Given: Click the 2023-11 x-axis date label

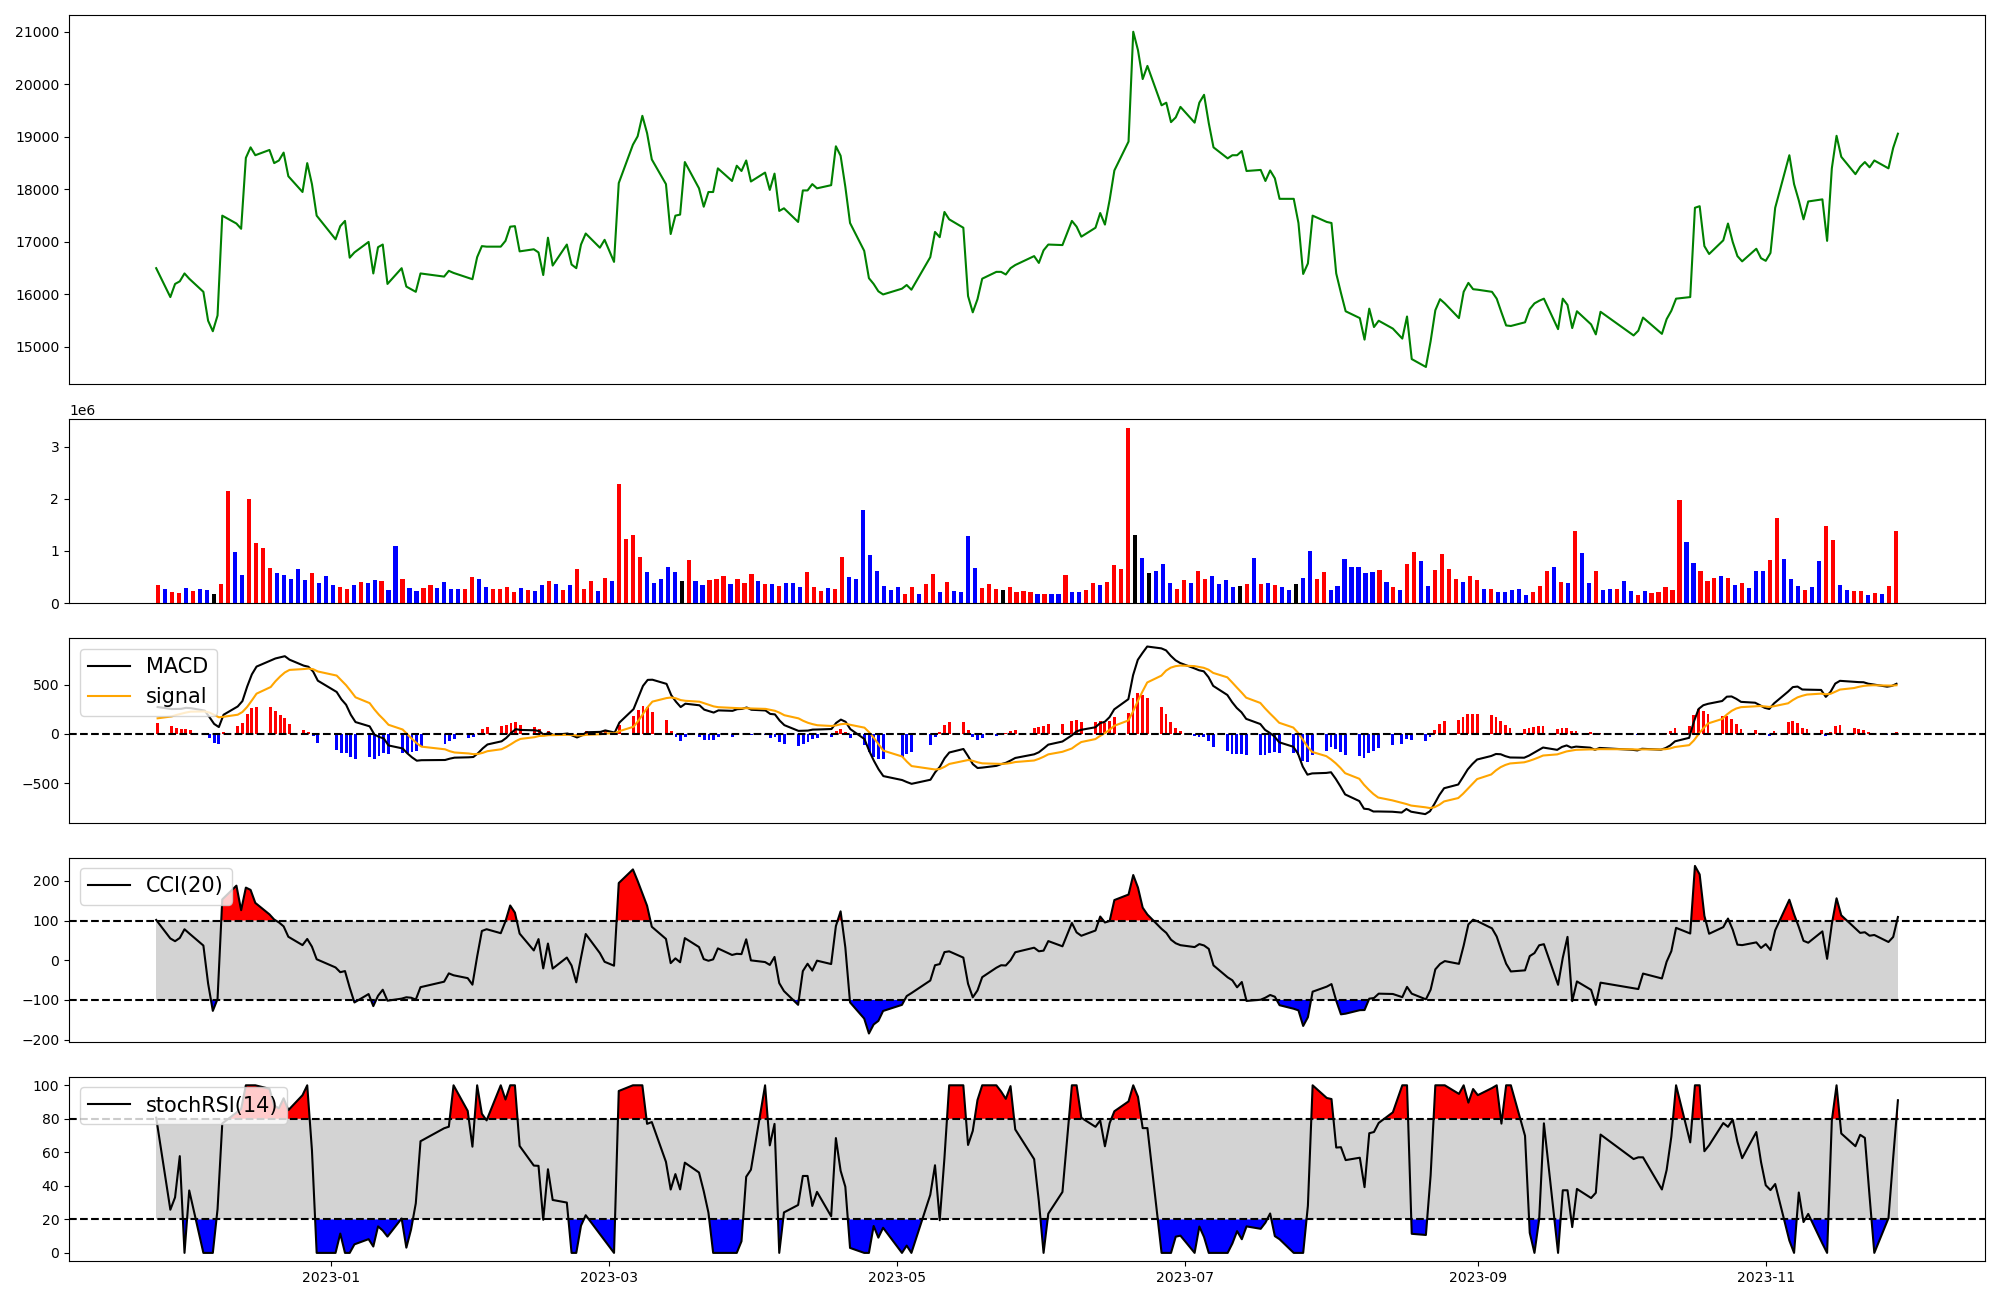Looking at the screenshot, I should click(x=1766, y=1277).
